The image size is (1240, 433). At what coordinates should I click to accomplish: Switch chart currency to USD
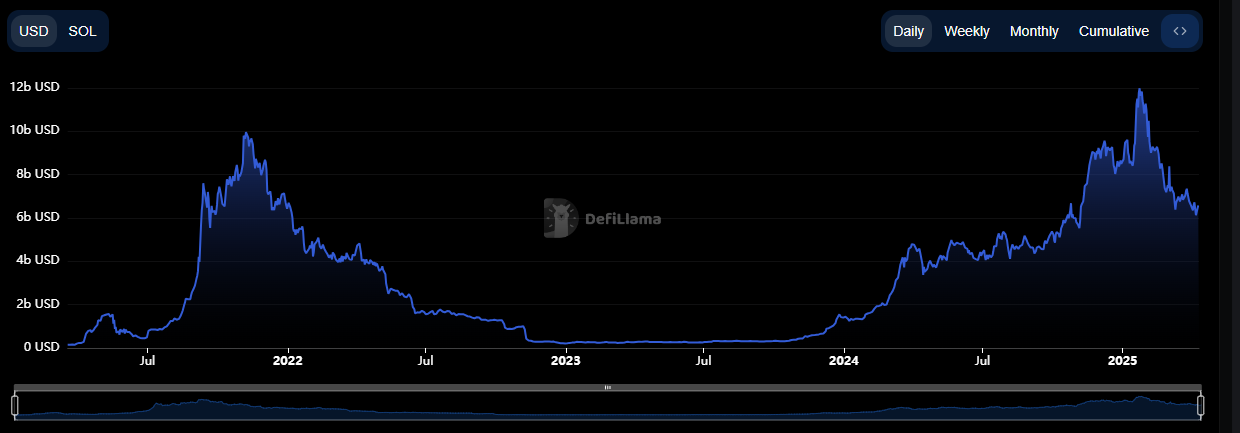[x=34, y=31]
